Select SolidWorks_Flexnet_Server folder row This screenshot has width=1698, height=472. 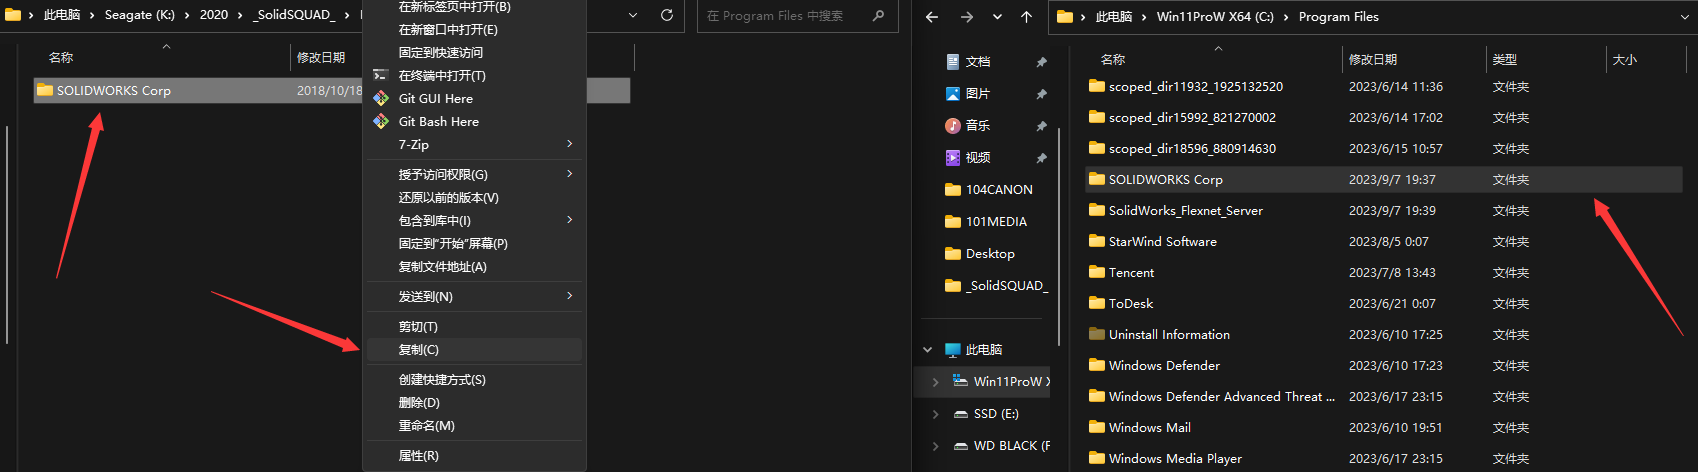point(1385,210)
